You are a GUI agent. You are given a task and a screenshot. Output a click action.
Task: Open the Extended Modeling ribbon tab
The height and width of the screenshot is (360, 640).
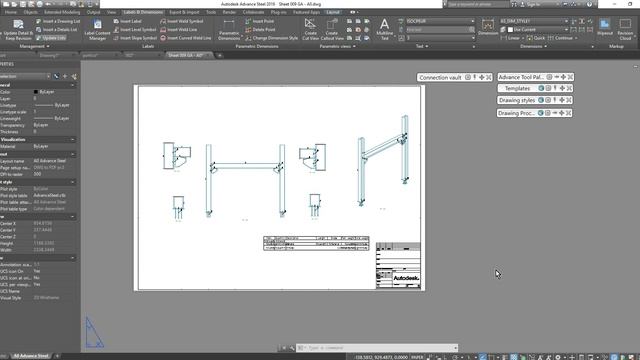(x=62, y=12)
